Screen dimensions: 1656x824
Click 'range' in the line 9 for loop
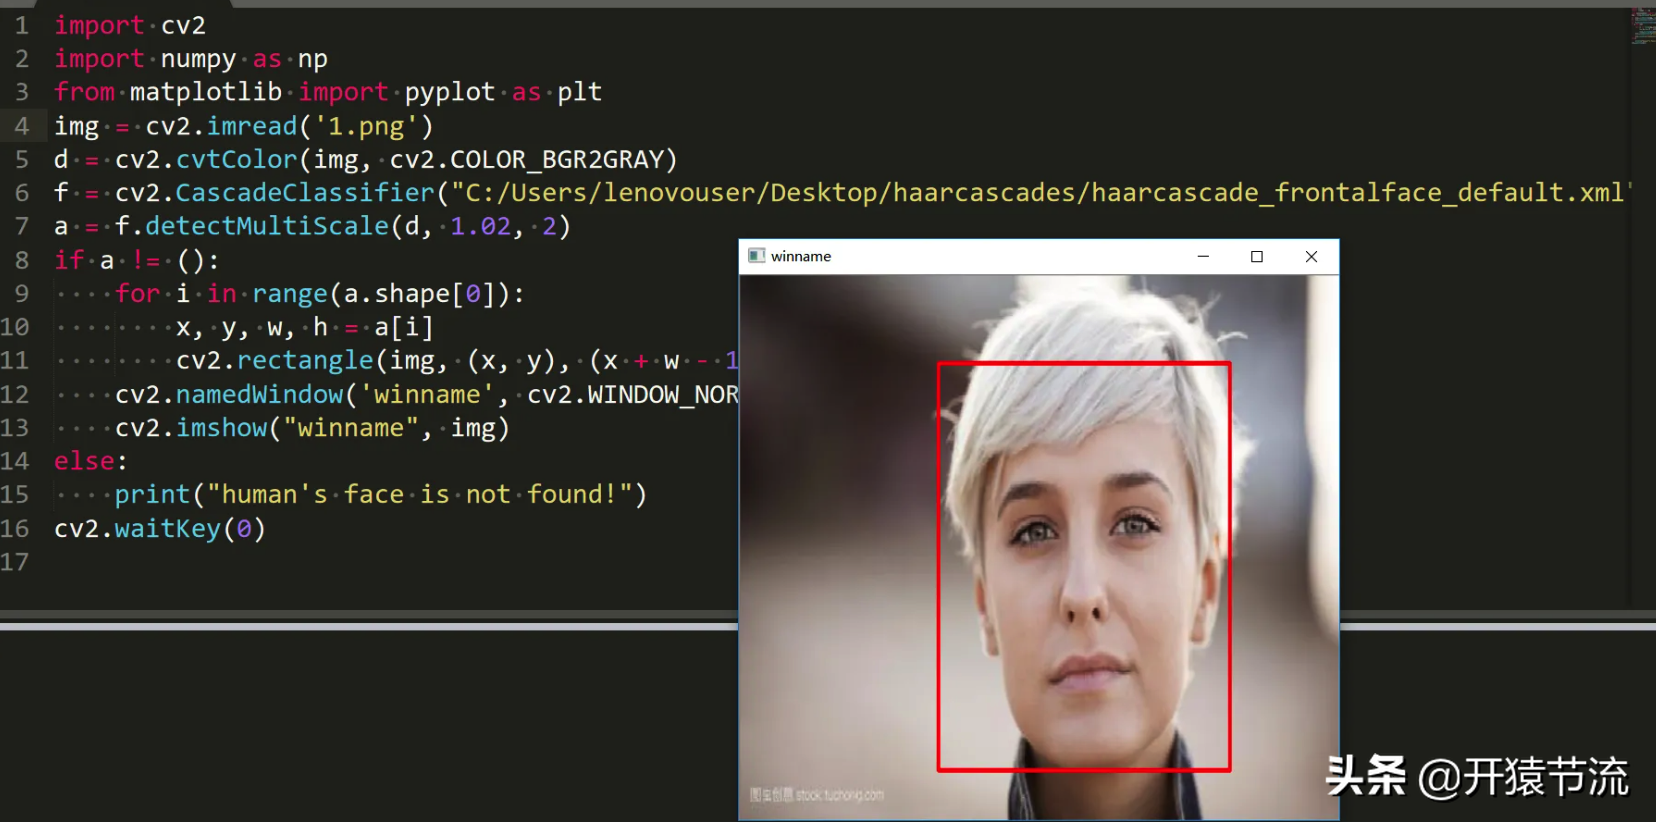point(290,294)
